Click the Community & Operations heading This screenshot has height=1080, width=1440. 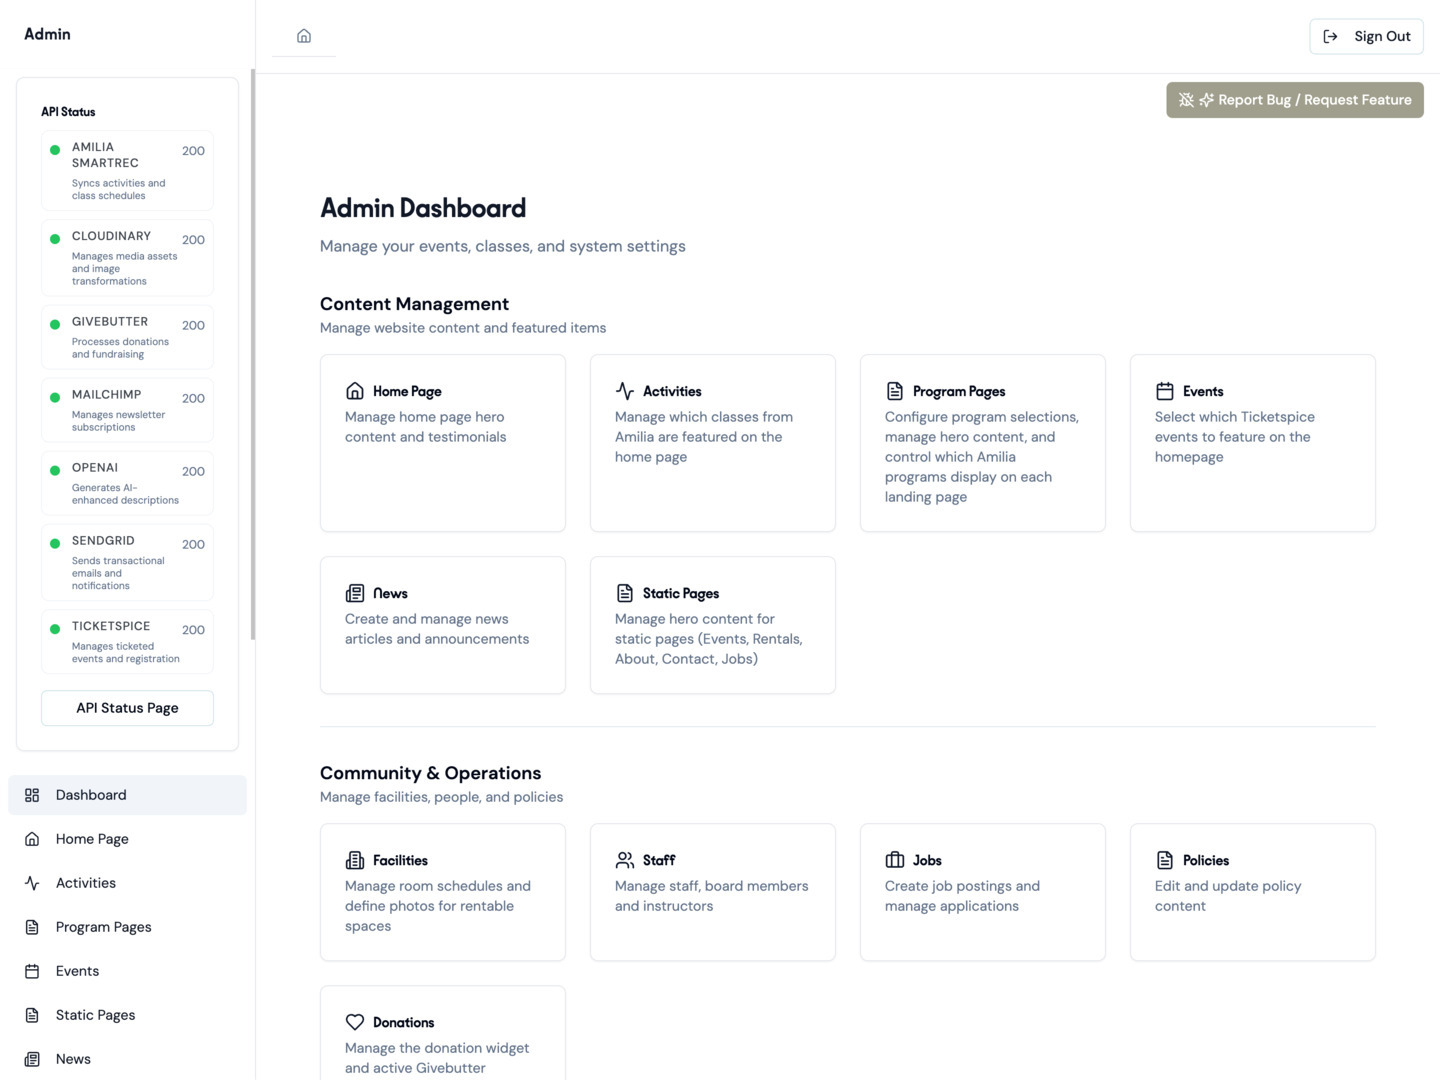430,773
